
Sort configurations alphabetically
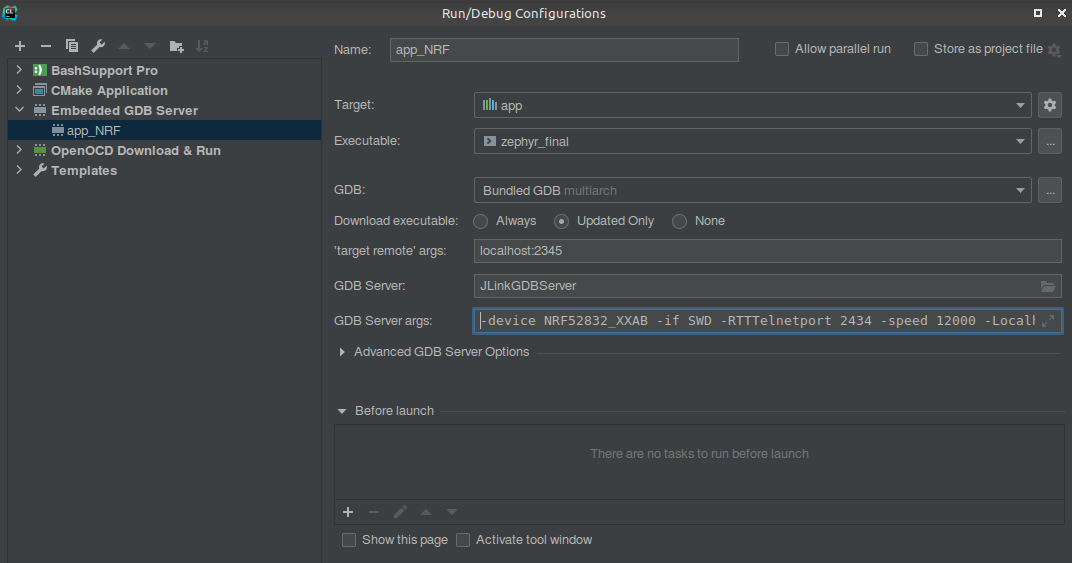click(x=202, y=46)
